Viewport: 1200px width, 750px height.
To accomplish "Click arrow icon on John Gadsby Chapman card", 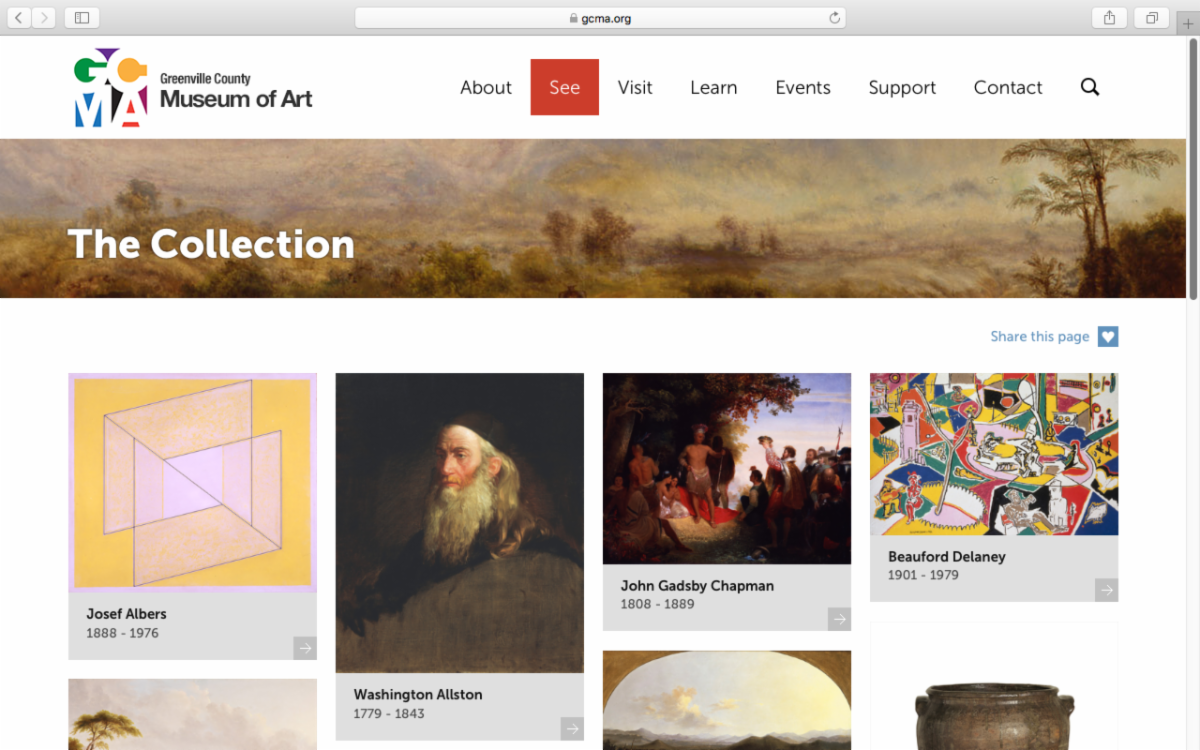I will tap(839, 620).
